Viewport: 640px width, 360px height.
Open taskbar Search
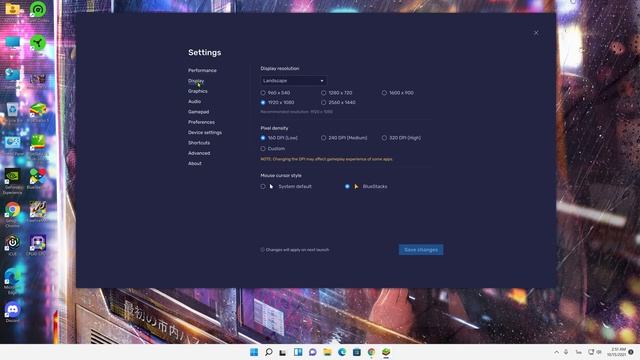269,352
